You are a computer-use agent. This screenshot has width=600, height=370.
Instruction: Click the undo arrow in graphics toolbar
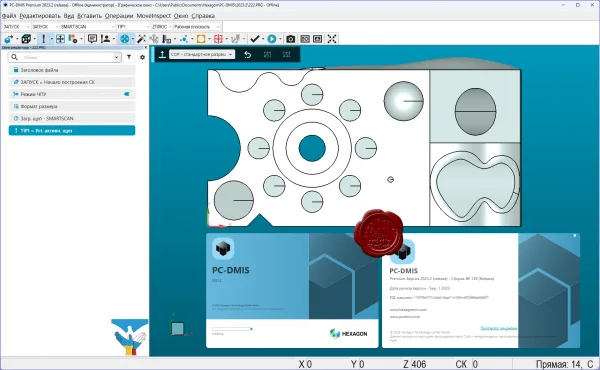[248, 55]
